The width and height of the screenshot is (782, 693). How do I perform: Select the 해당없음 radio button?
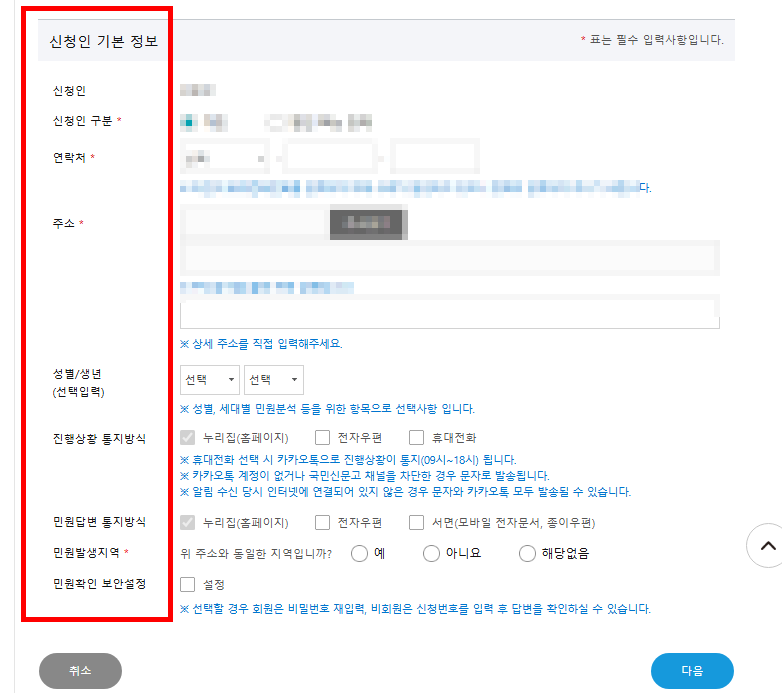click(527, 553)
